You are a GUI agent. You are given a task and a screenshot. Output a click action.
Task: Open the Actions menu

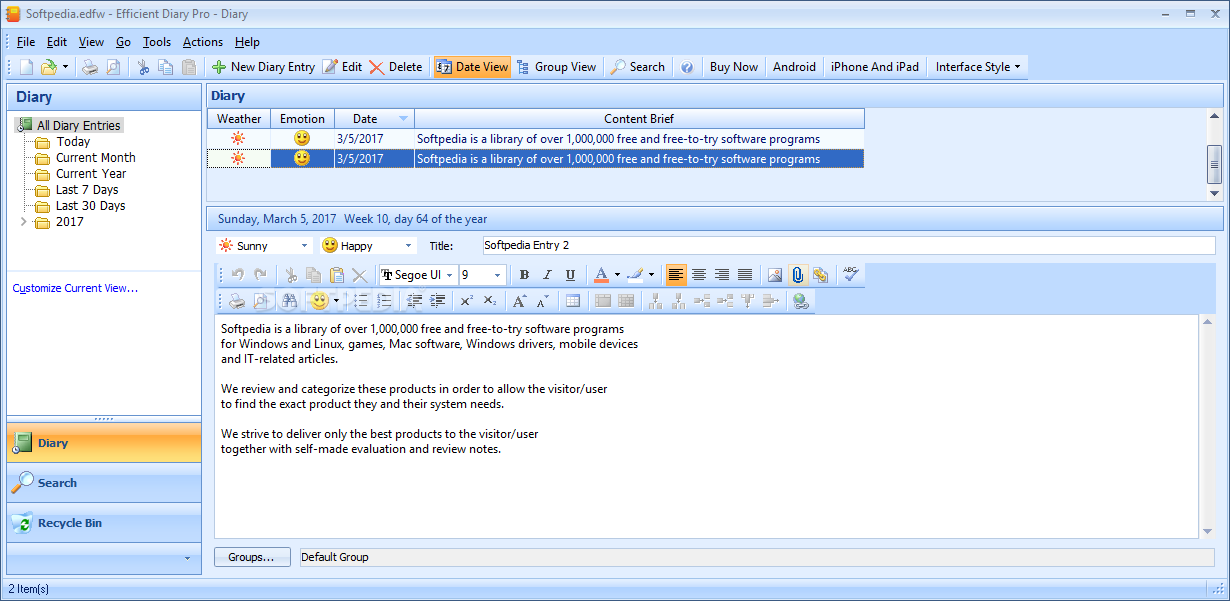point(203,42)
